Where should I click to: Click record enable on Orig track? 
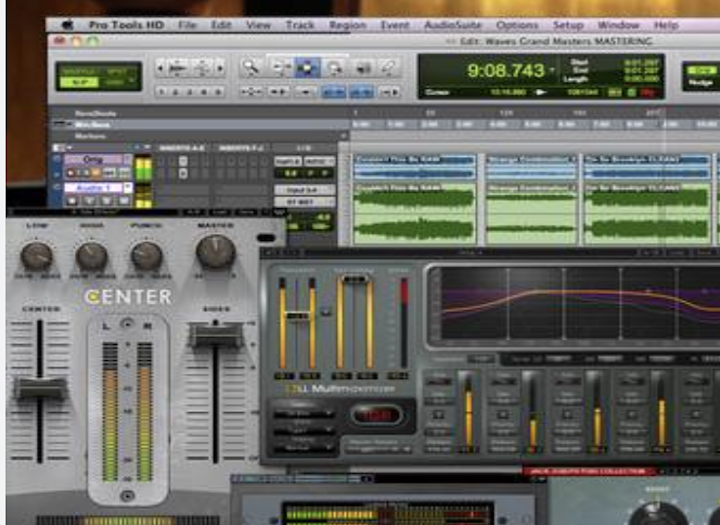click(72, 173)
